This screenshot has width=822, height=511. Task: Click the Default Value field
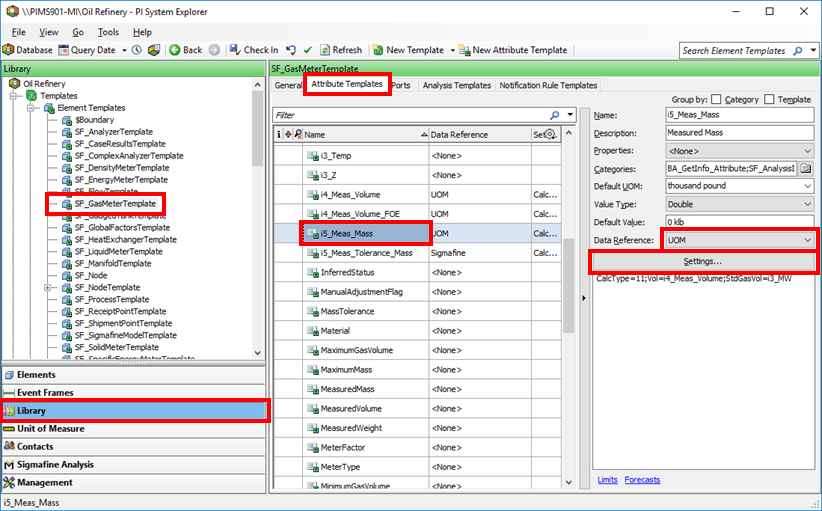point(740,222)
